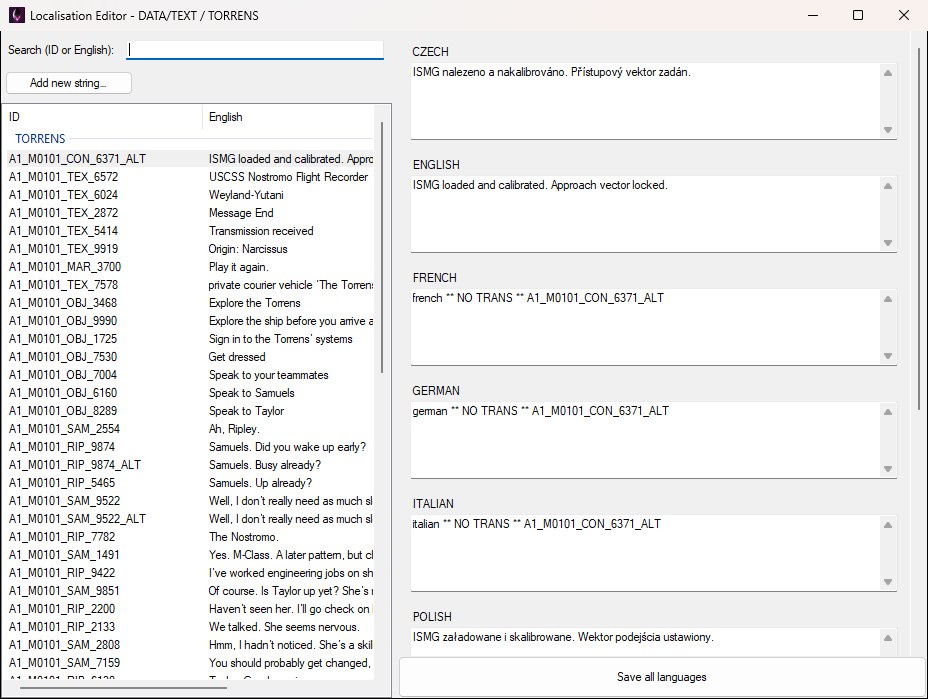Select row A1_M0101_RIP_7782
This screenshot has width=928, height=699.
pyautogui.click(x=189, y=537)
